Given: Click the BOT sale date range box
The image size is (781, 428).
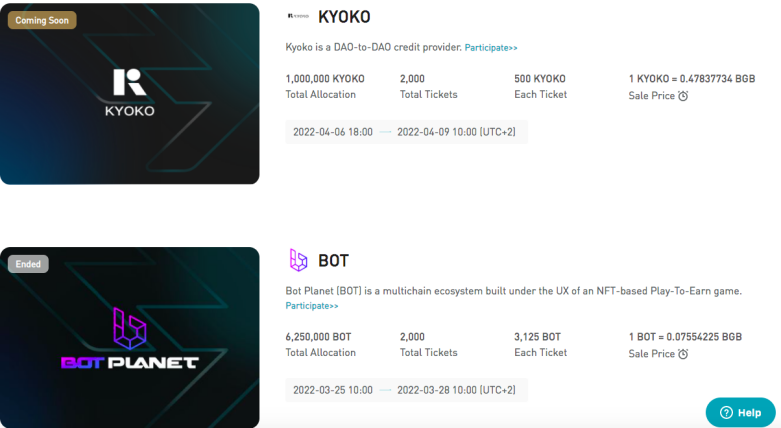Looking at the screenshot, I should 406,390.
